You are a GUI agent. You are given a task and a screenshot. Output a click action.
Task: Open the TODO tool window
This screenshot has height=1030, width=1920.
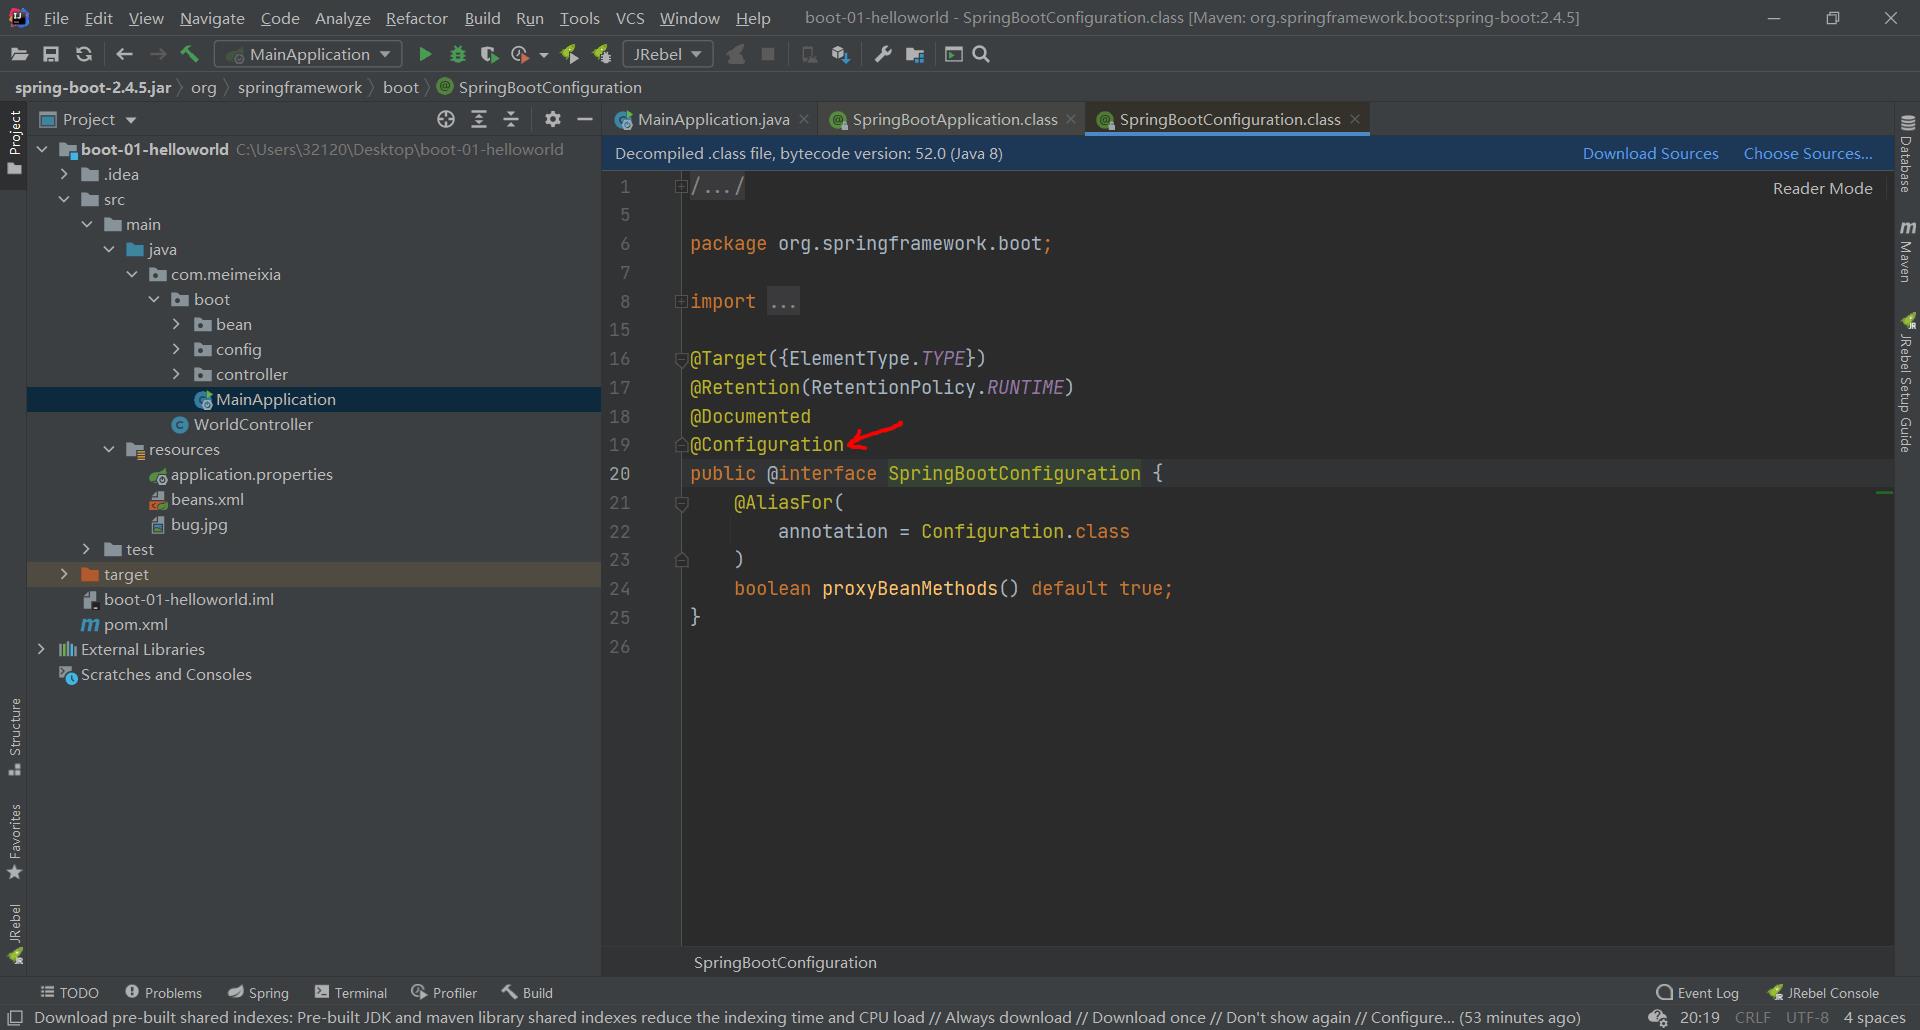coord(69,992)
